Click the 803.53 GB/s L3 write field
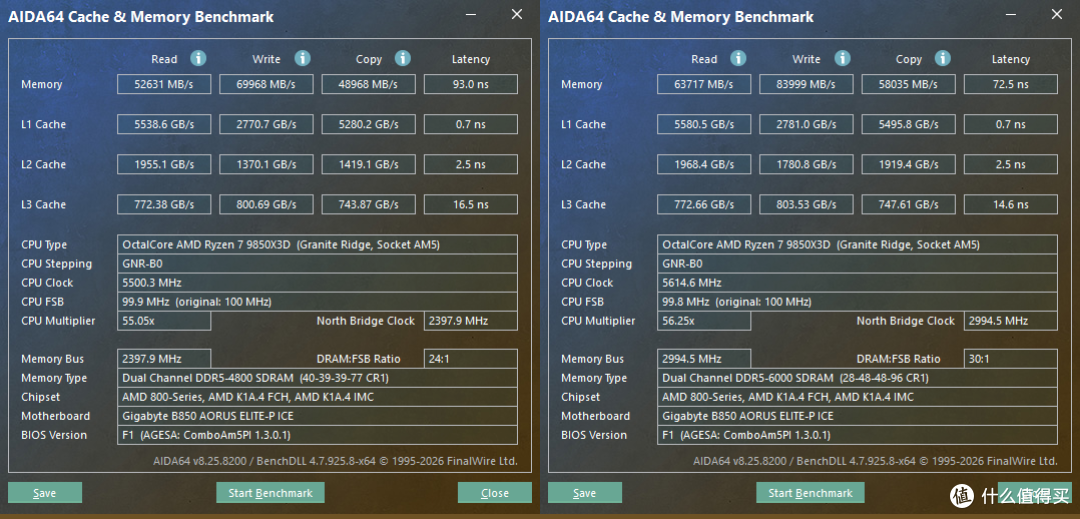This screenshot has height=519, width=1080. coord(807,204)
